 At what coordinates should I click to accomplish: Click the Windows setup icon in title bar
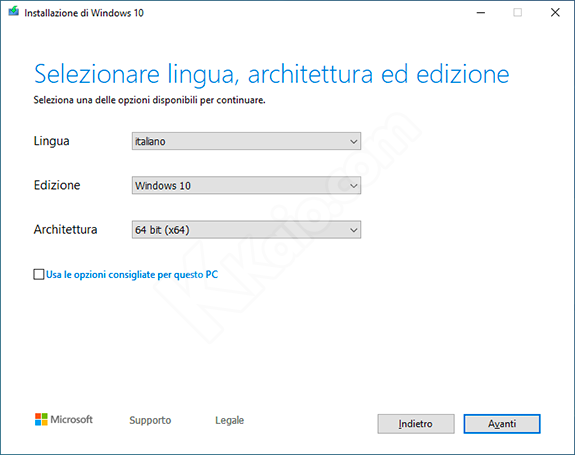14,12
